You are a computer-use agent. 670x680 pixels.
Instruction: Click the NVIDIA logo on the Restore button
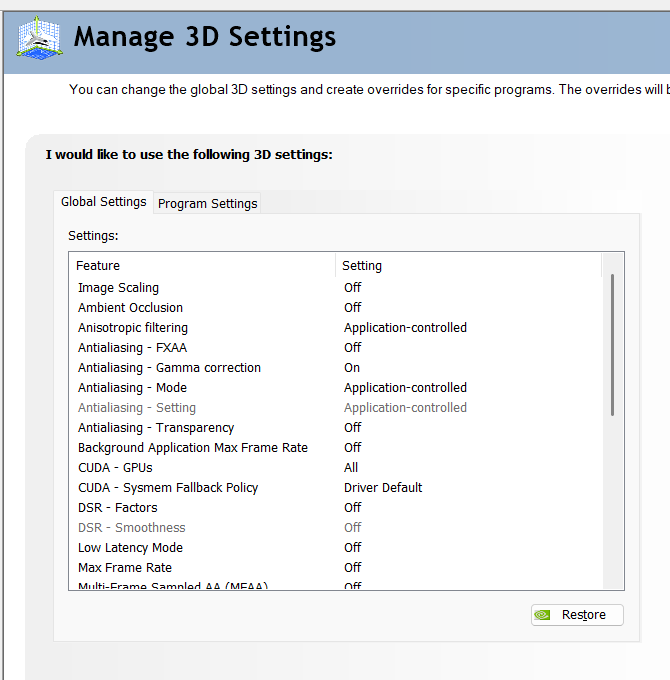542,615
